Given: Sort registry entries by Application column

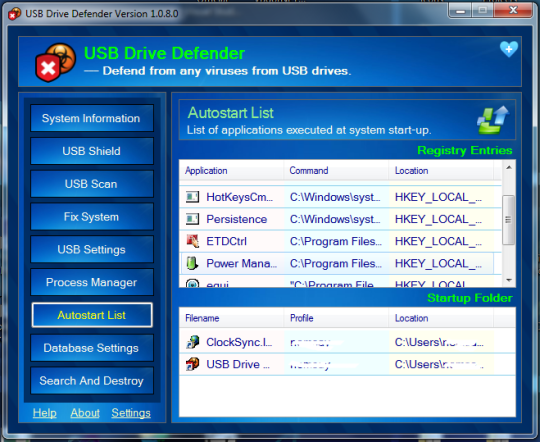Looking at the screenshot, I should [231, 171].
